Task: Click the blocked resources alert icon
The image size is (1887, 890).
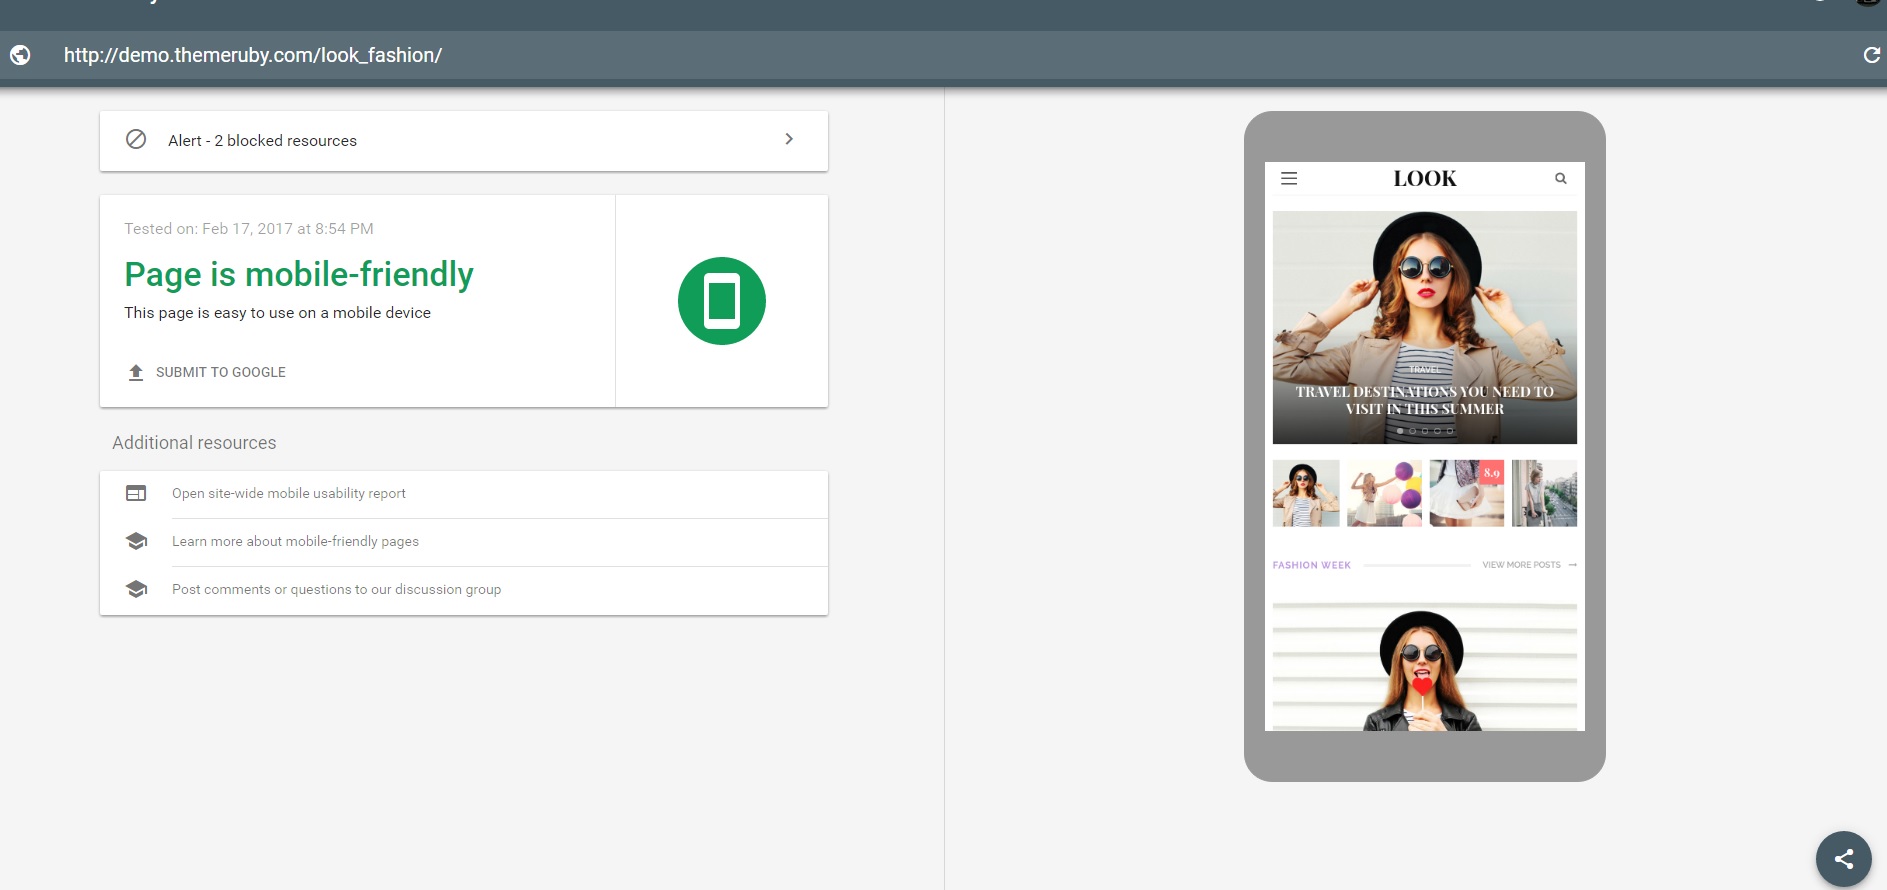Action: click(136, 140)
